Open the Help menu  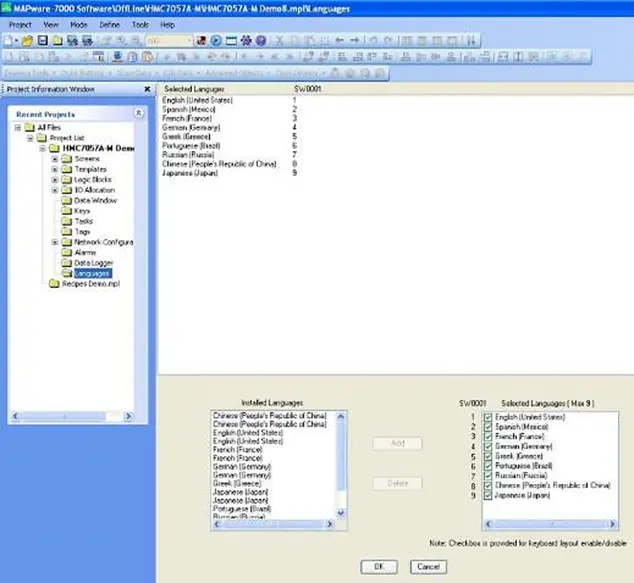(167, 25)
